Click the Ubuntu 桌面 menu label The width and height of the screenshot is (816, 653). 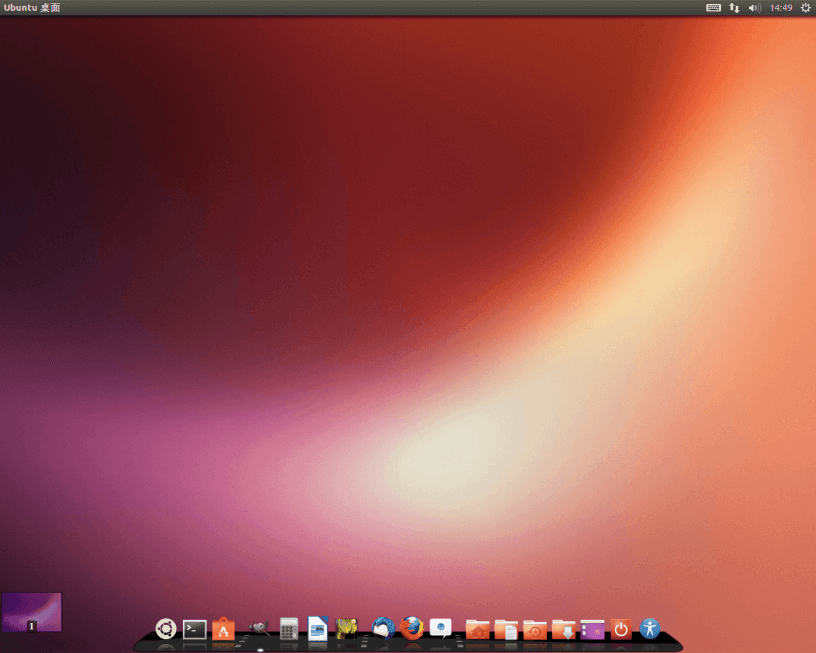(x=28, y=8)
